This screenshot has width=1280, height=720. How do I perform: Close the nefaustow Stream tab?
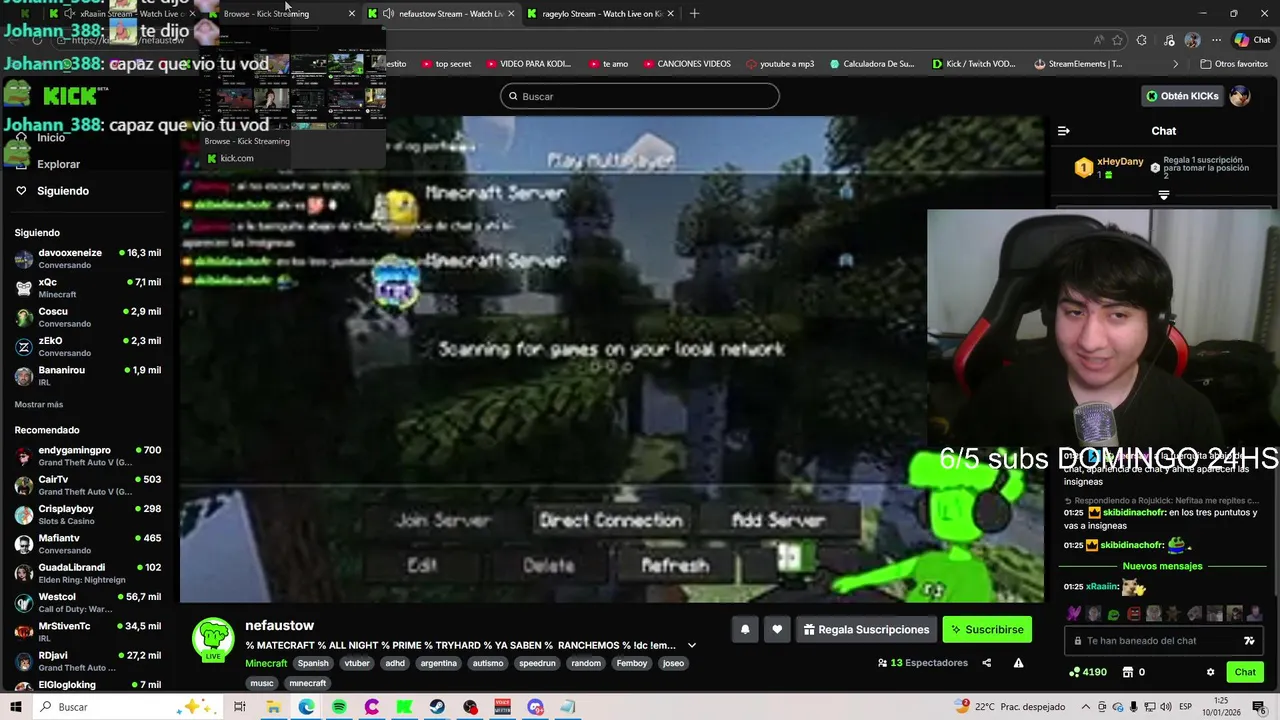click(512, 14)
